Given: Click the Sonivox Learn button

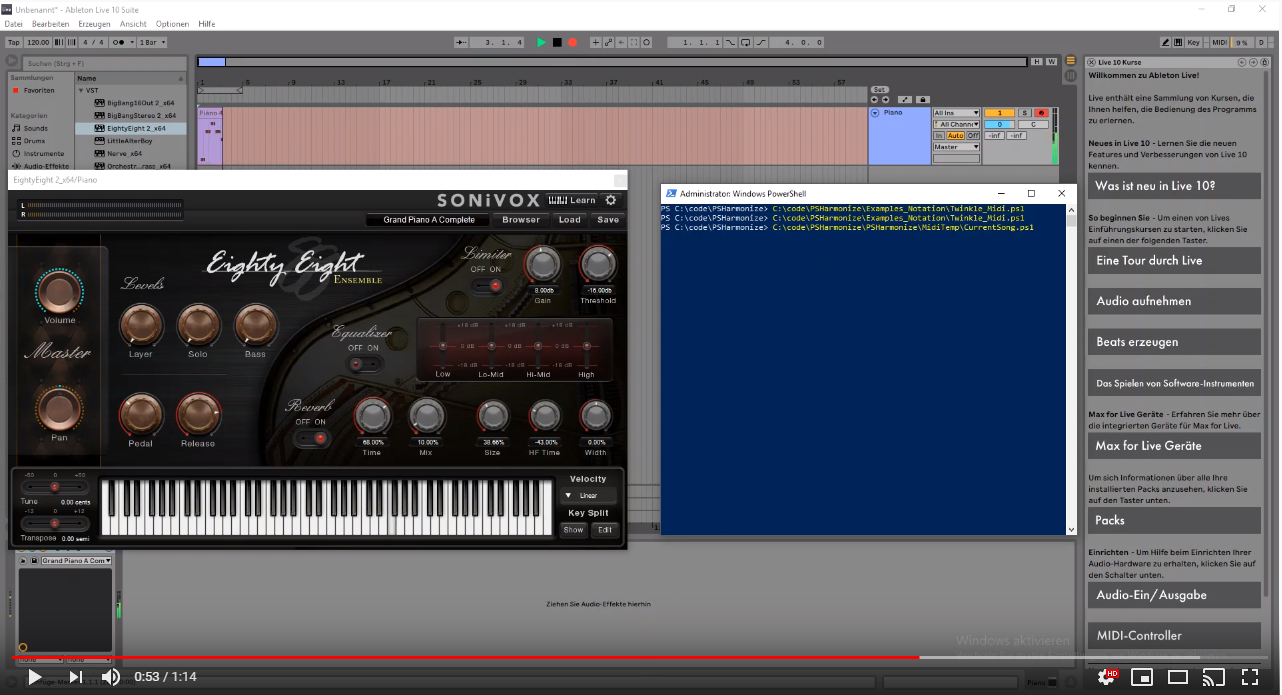Looking at the screenshot, I should pos(572,200).
